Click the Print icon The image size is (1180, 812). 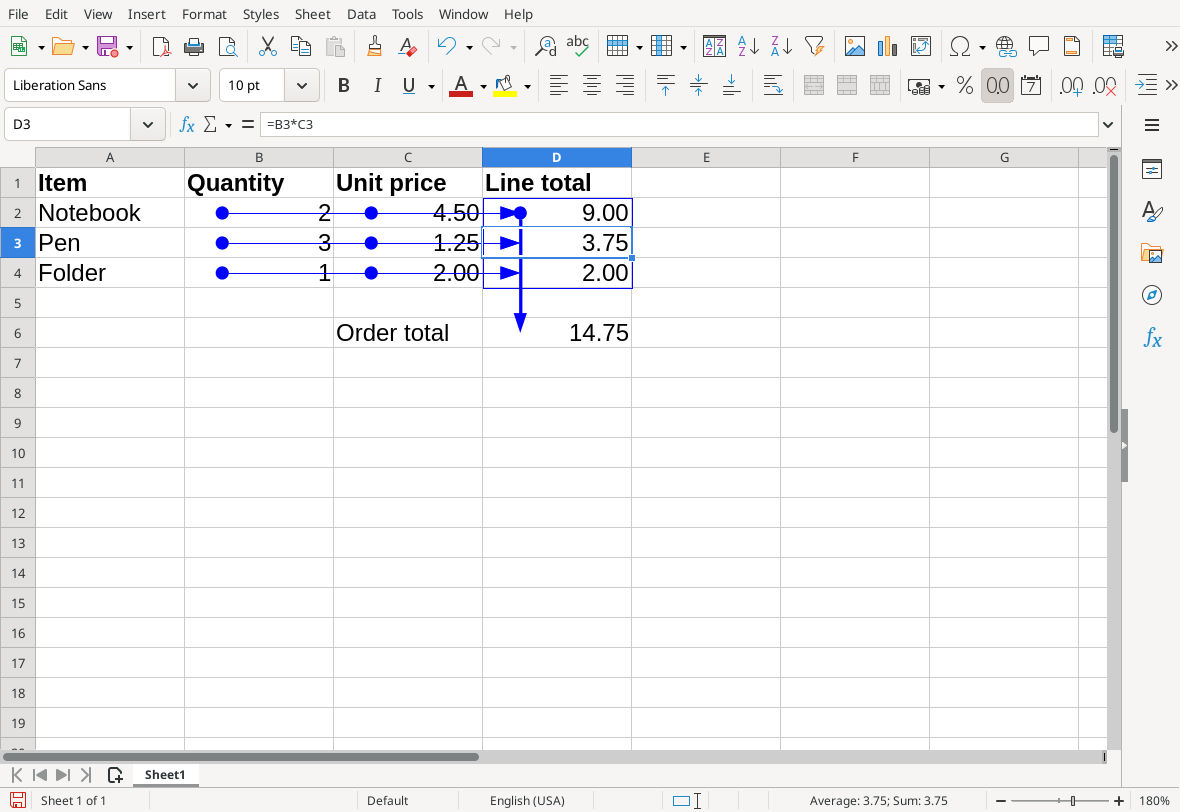point(193,47)
